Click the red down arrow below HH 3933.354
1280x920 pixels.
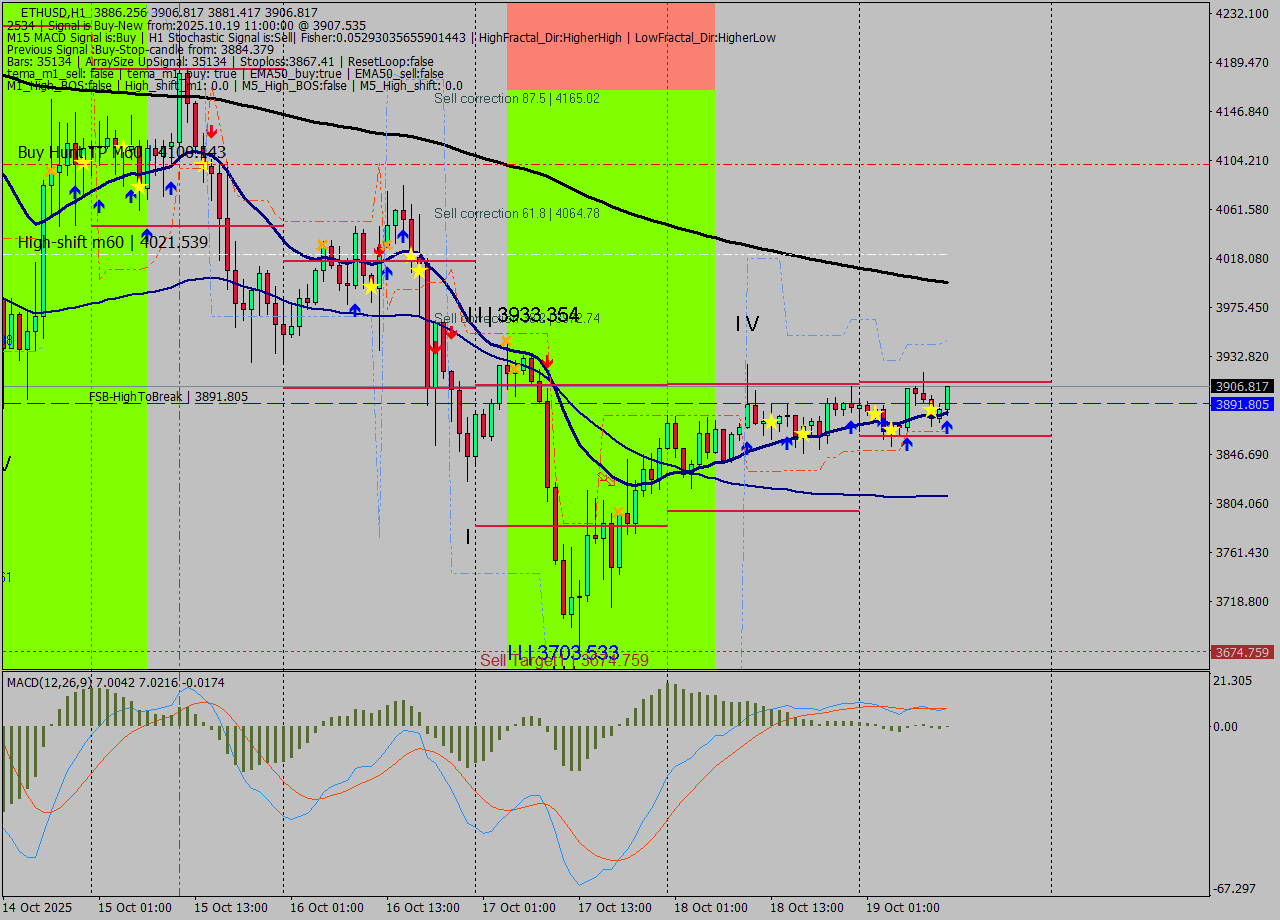547,361
